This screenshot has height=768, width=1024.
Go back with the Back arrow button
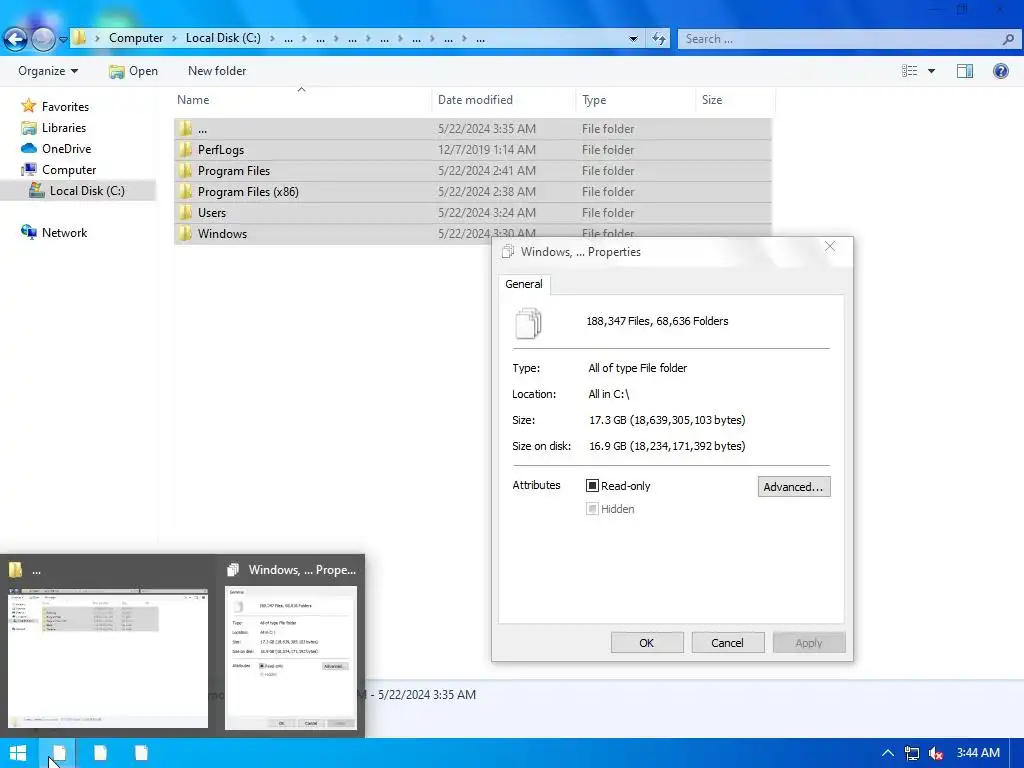(16, 39)
